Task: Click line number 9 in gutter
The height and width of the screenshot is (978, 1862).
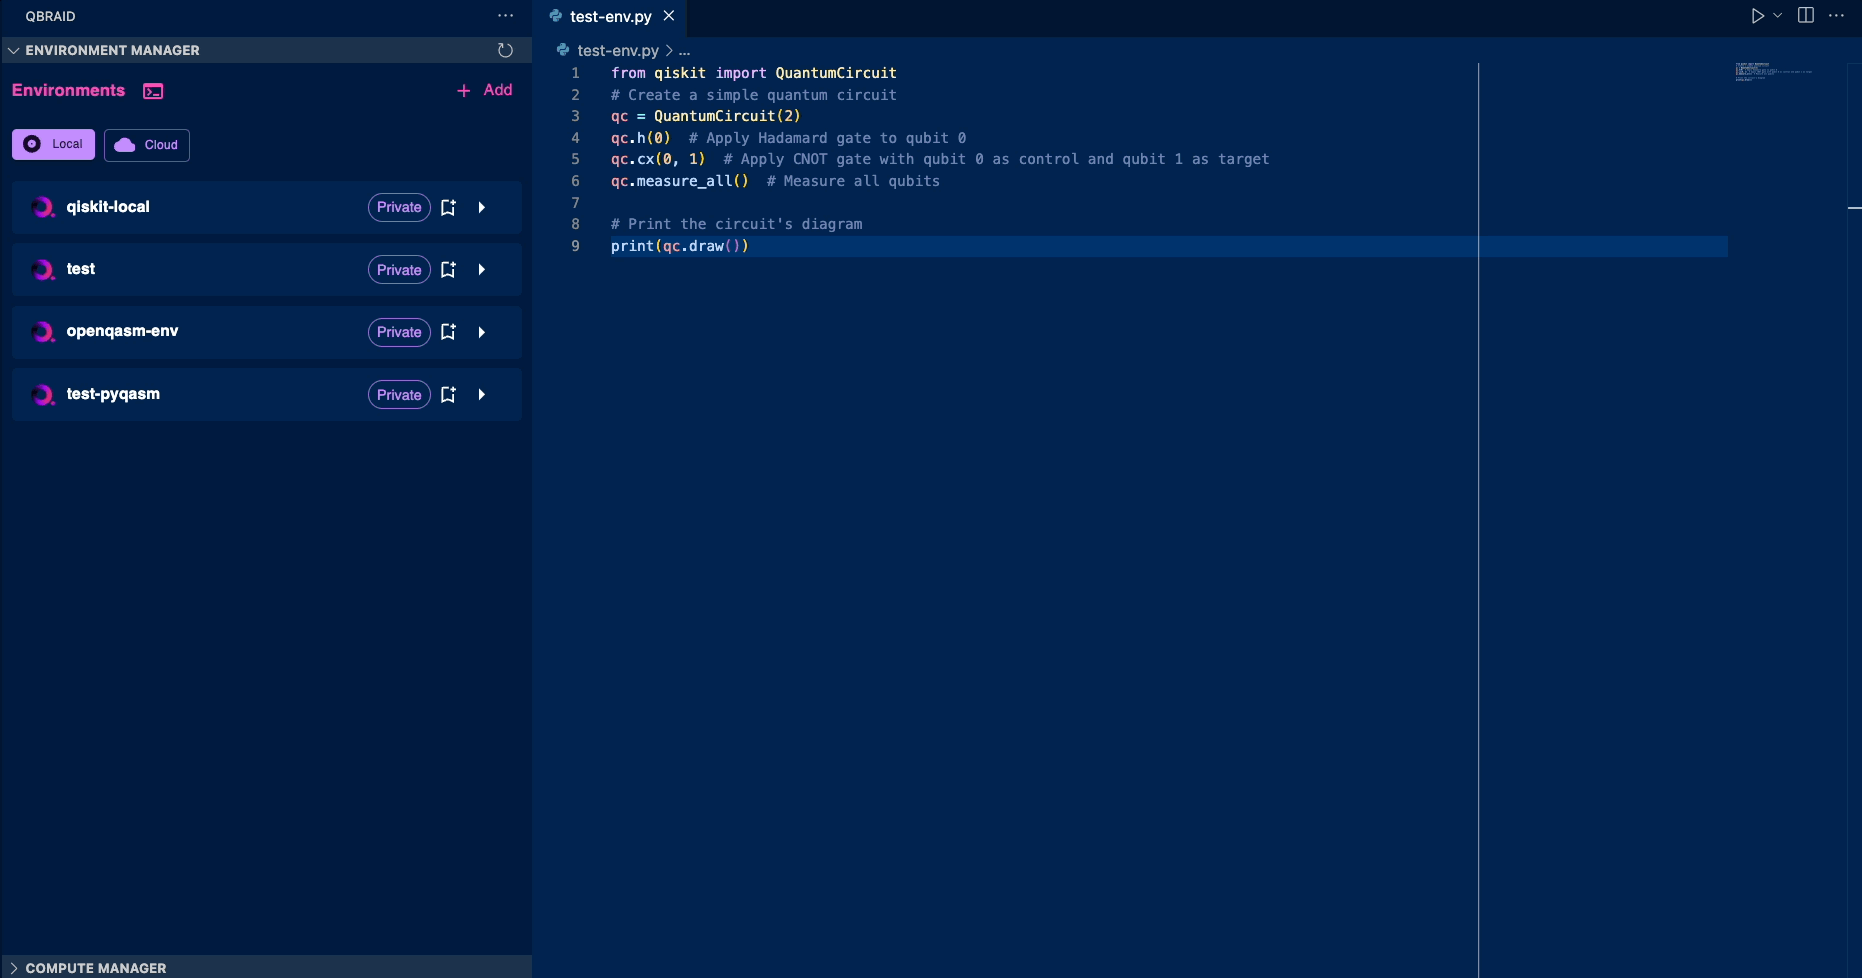Action: (575, 246)
